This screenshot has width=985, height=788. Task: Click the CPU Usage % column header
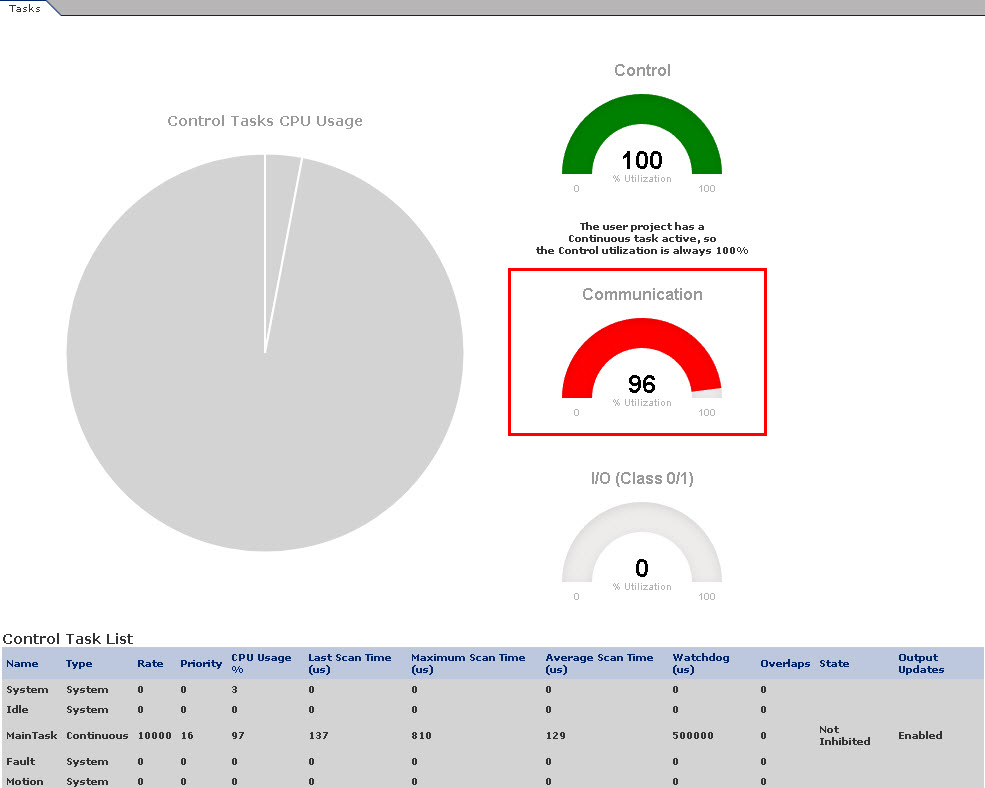tap(261, 663)
